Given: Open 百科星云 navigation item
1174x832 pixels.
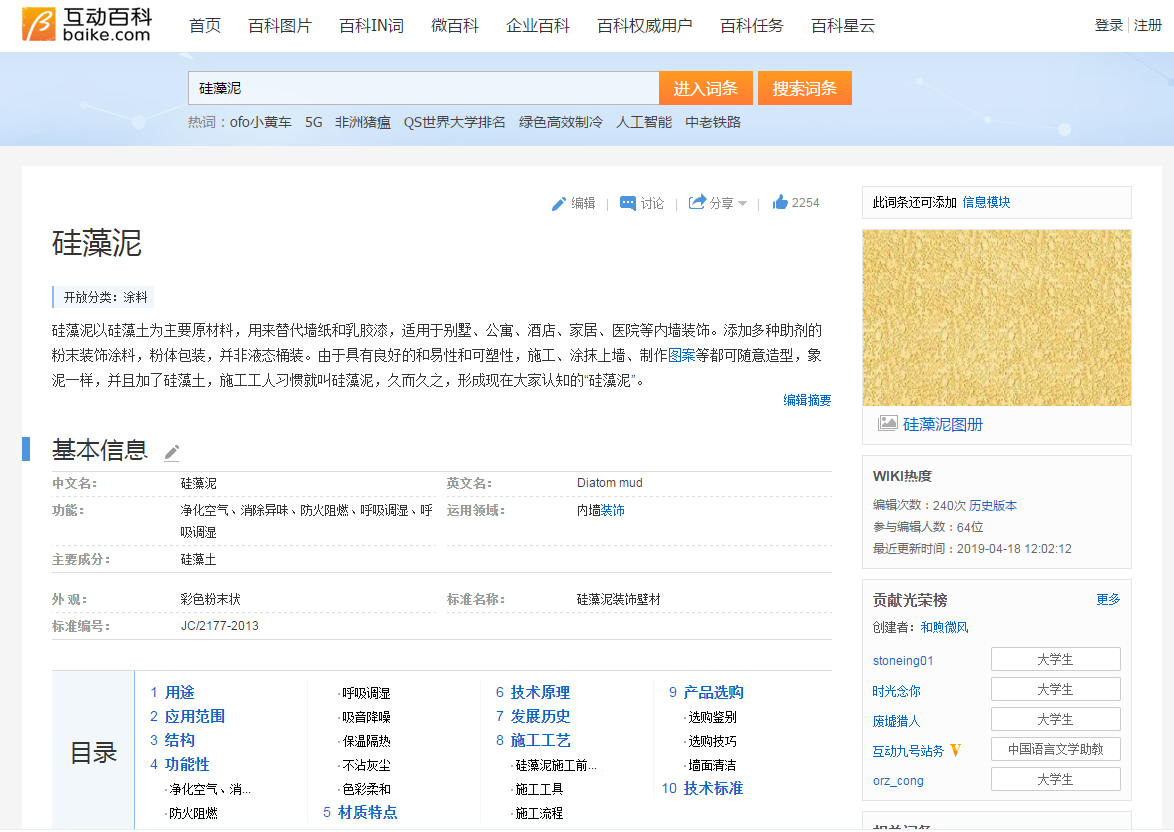Looking at the screenshot, I should tap(843, 26).
